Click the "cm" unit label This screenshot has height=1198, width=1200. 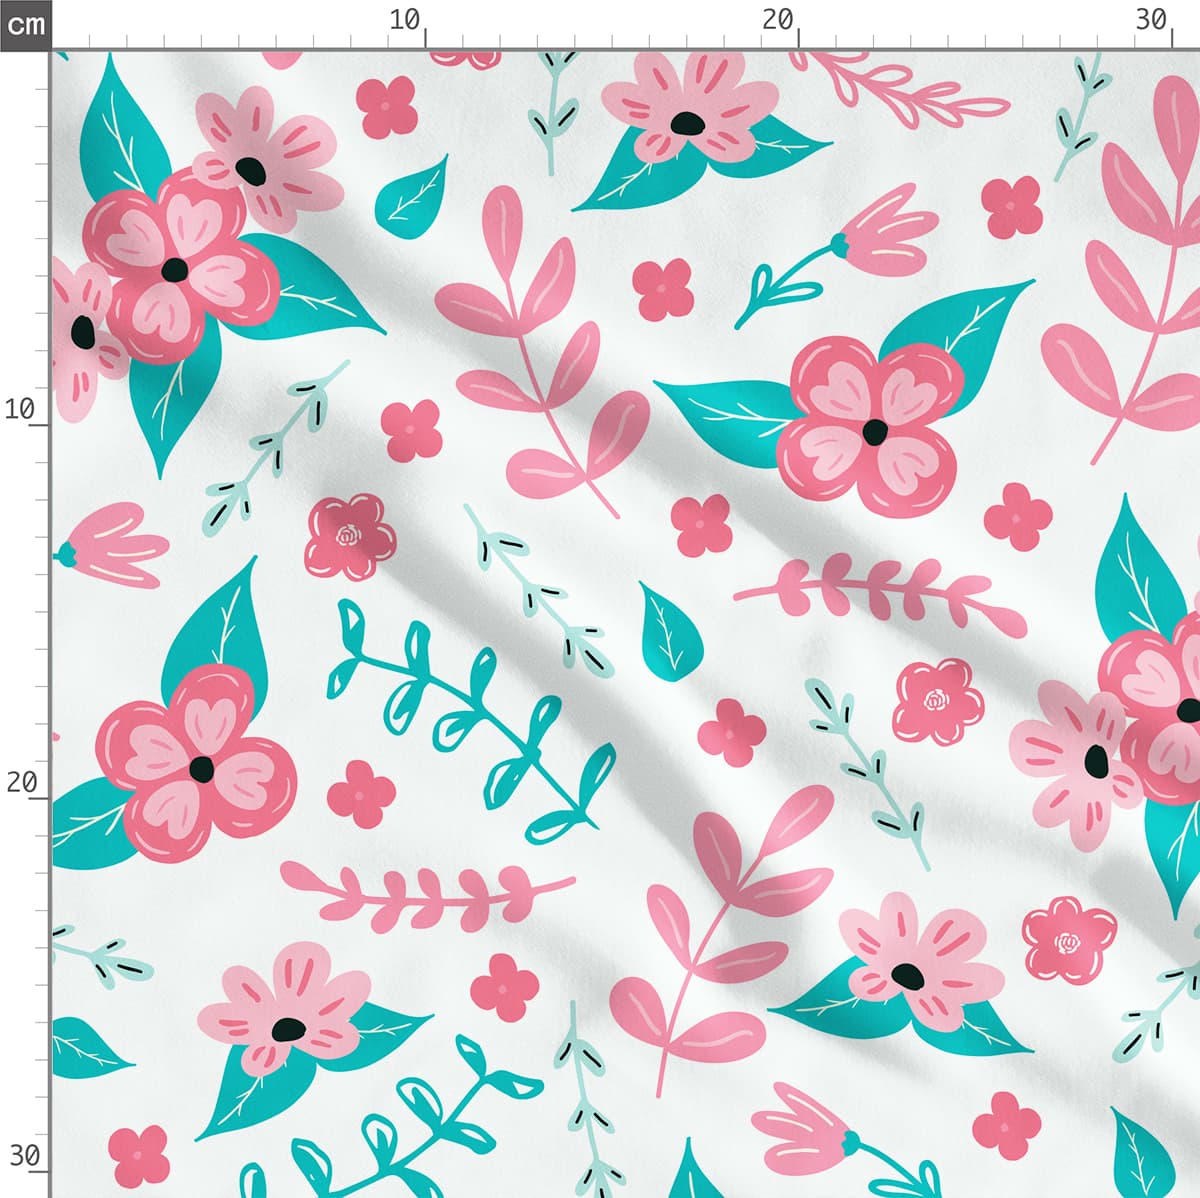(25, 24)
